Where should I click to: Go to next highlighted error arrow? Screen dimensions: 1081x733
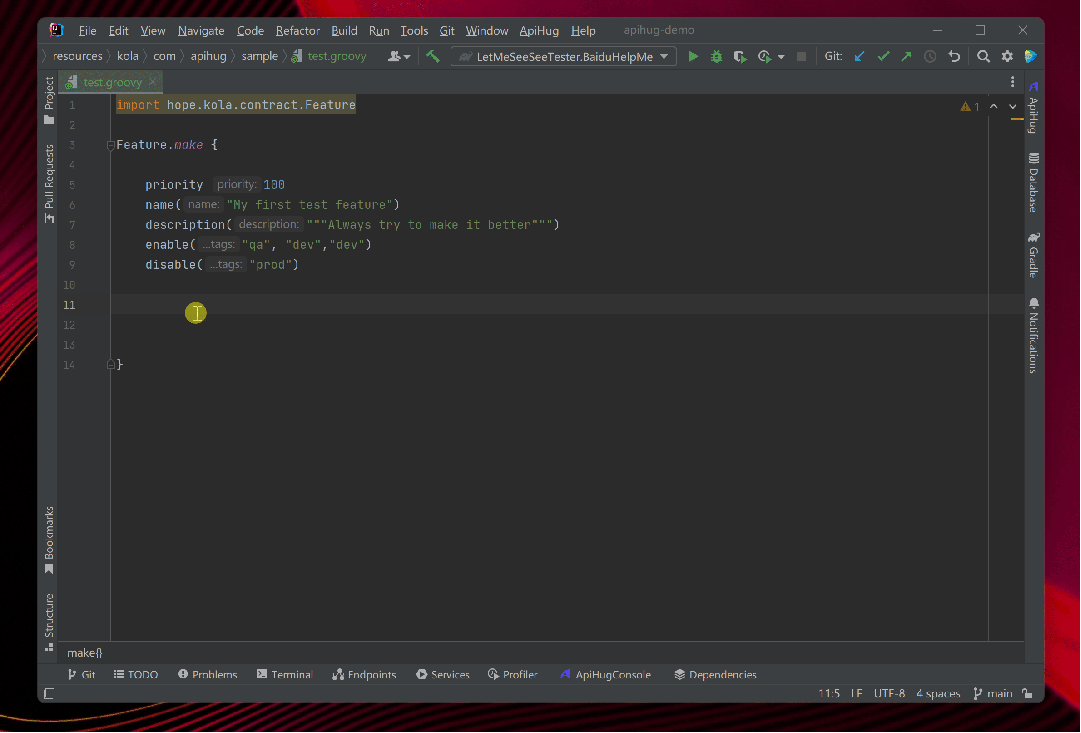(1013, 106)
